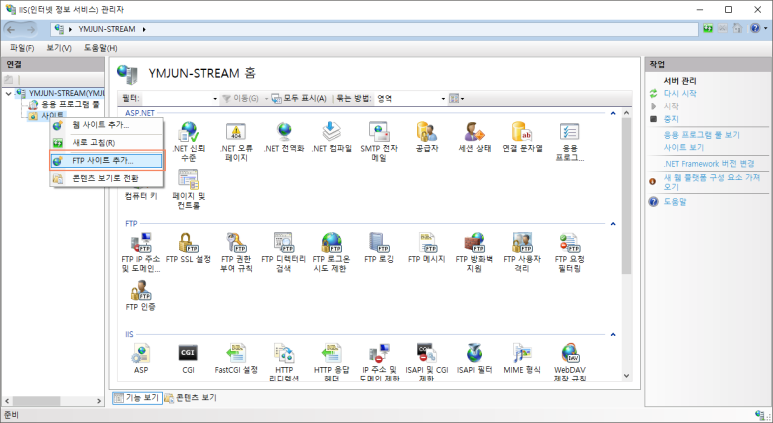Open SMTP 전자 메일 settings

pyautogui.click(x=379, y=142)
